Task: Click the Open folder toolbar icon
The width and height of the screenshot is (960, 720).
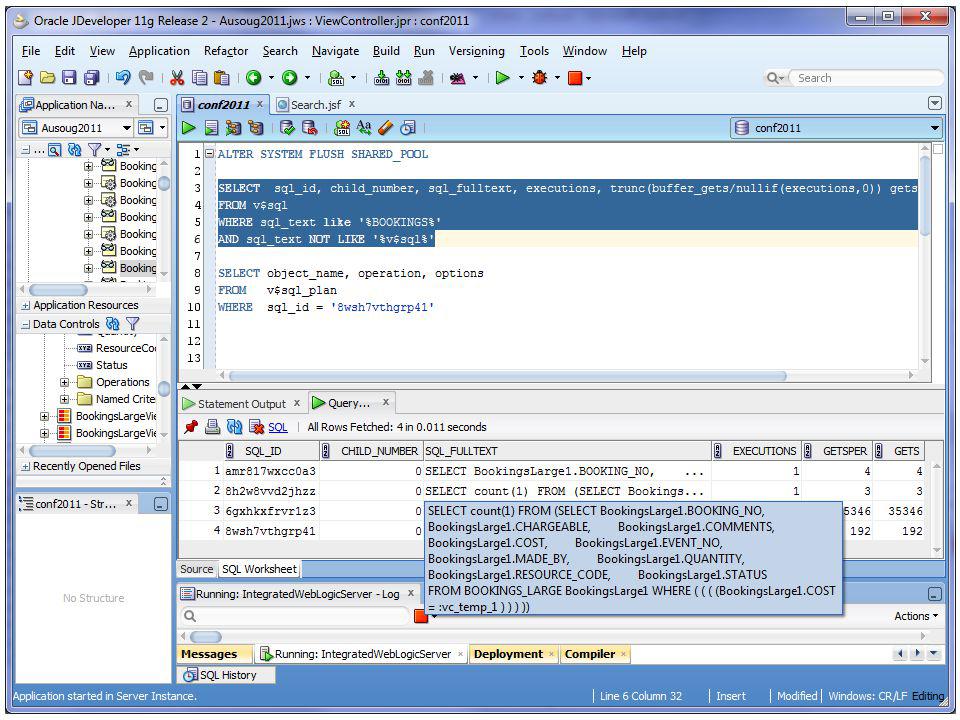Action: 47,78
